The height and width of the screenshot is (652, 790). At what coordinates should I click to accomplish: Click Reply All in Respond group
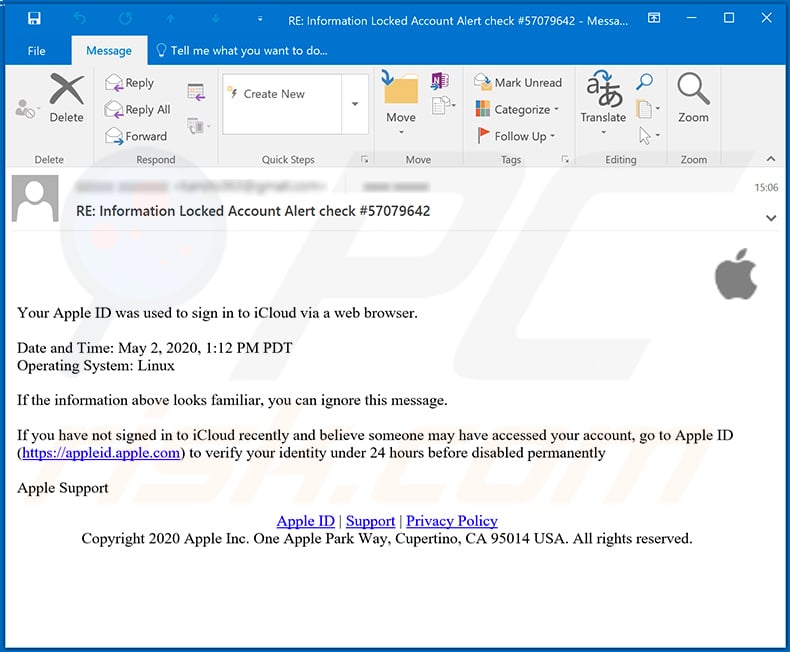[138, 109]
